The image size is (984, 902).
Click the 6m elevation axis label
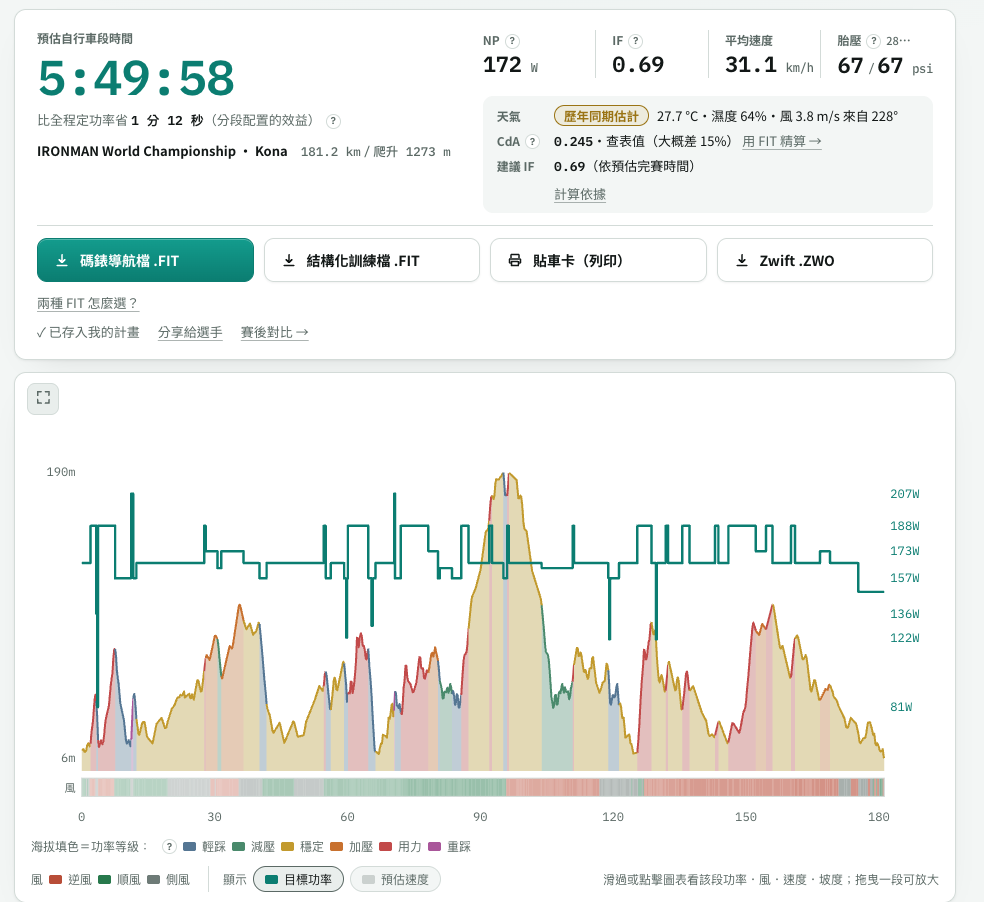pos(68,758)
